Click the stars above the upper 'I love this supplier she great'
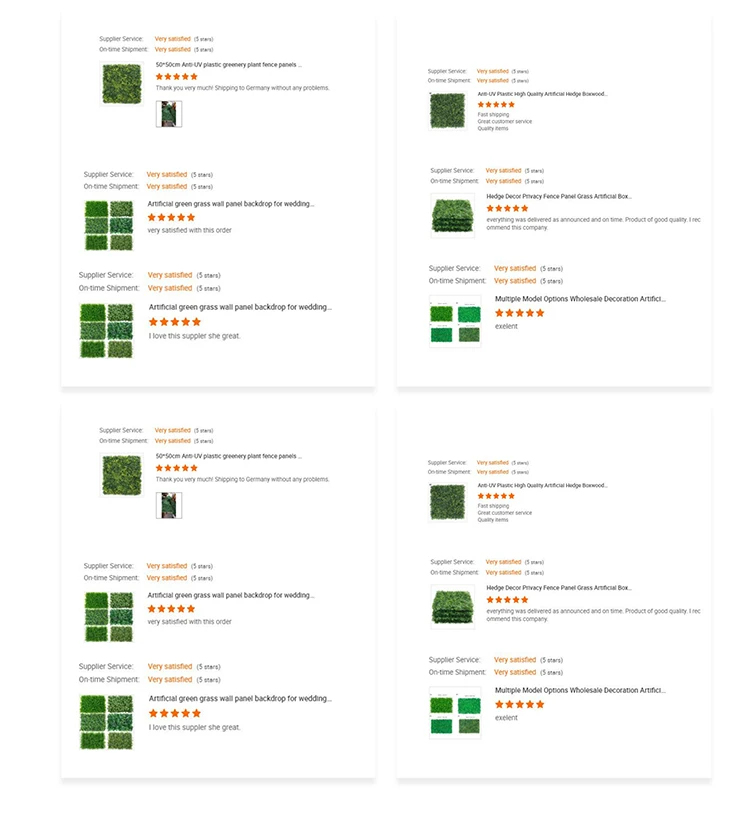The image size is (750, 824). click(174, 322)
